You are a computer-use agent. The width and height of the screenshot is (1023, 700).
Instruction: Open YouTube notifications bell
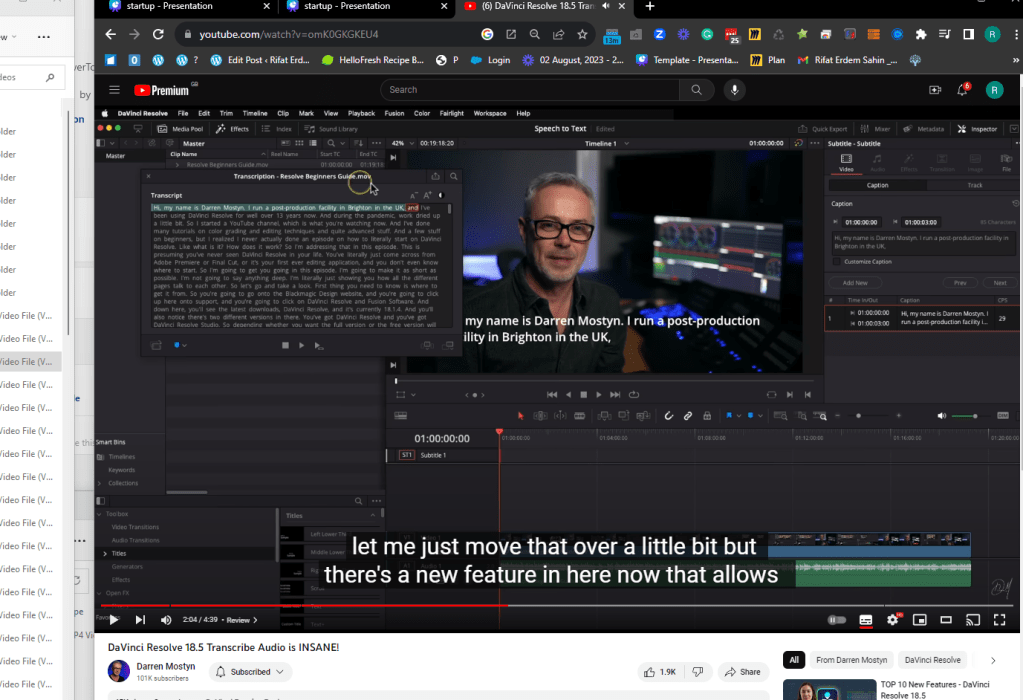click(963, 90)
